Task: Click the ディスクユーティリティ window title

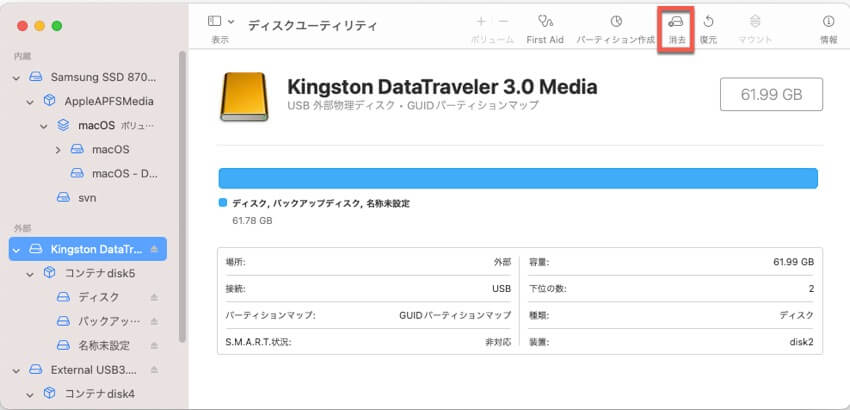Action: pos(312,26)
